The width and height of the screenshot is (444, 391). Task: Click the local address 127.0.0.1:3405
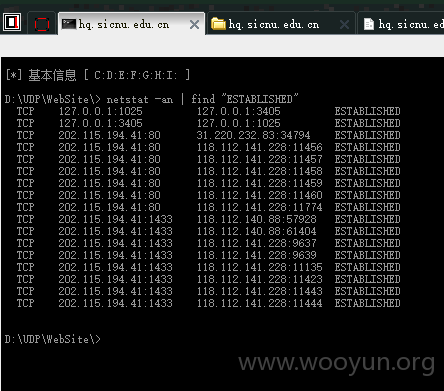coord(100,123)
